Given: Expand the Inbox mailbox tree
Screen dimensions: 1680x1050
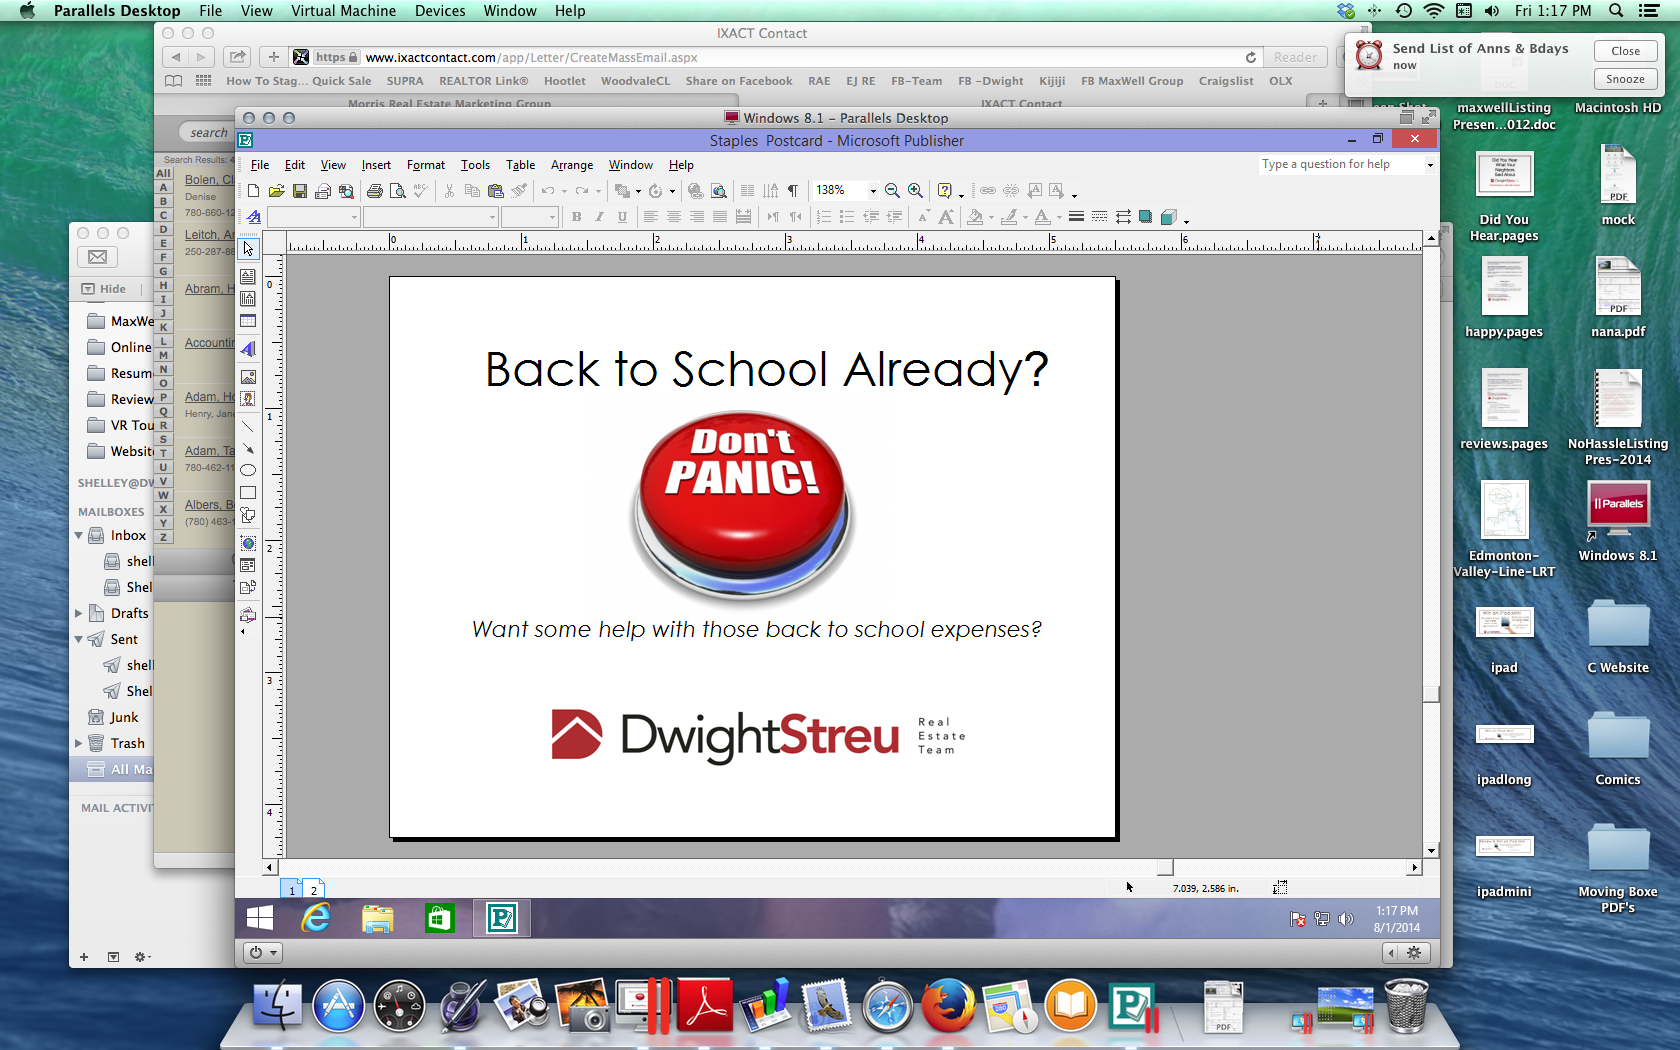Looking at the screenshot, I should (79, 536).
